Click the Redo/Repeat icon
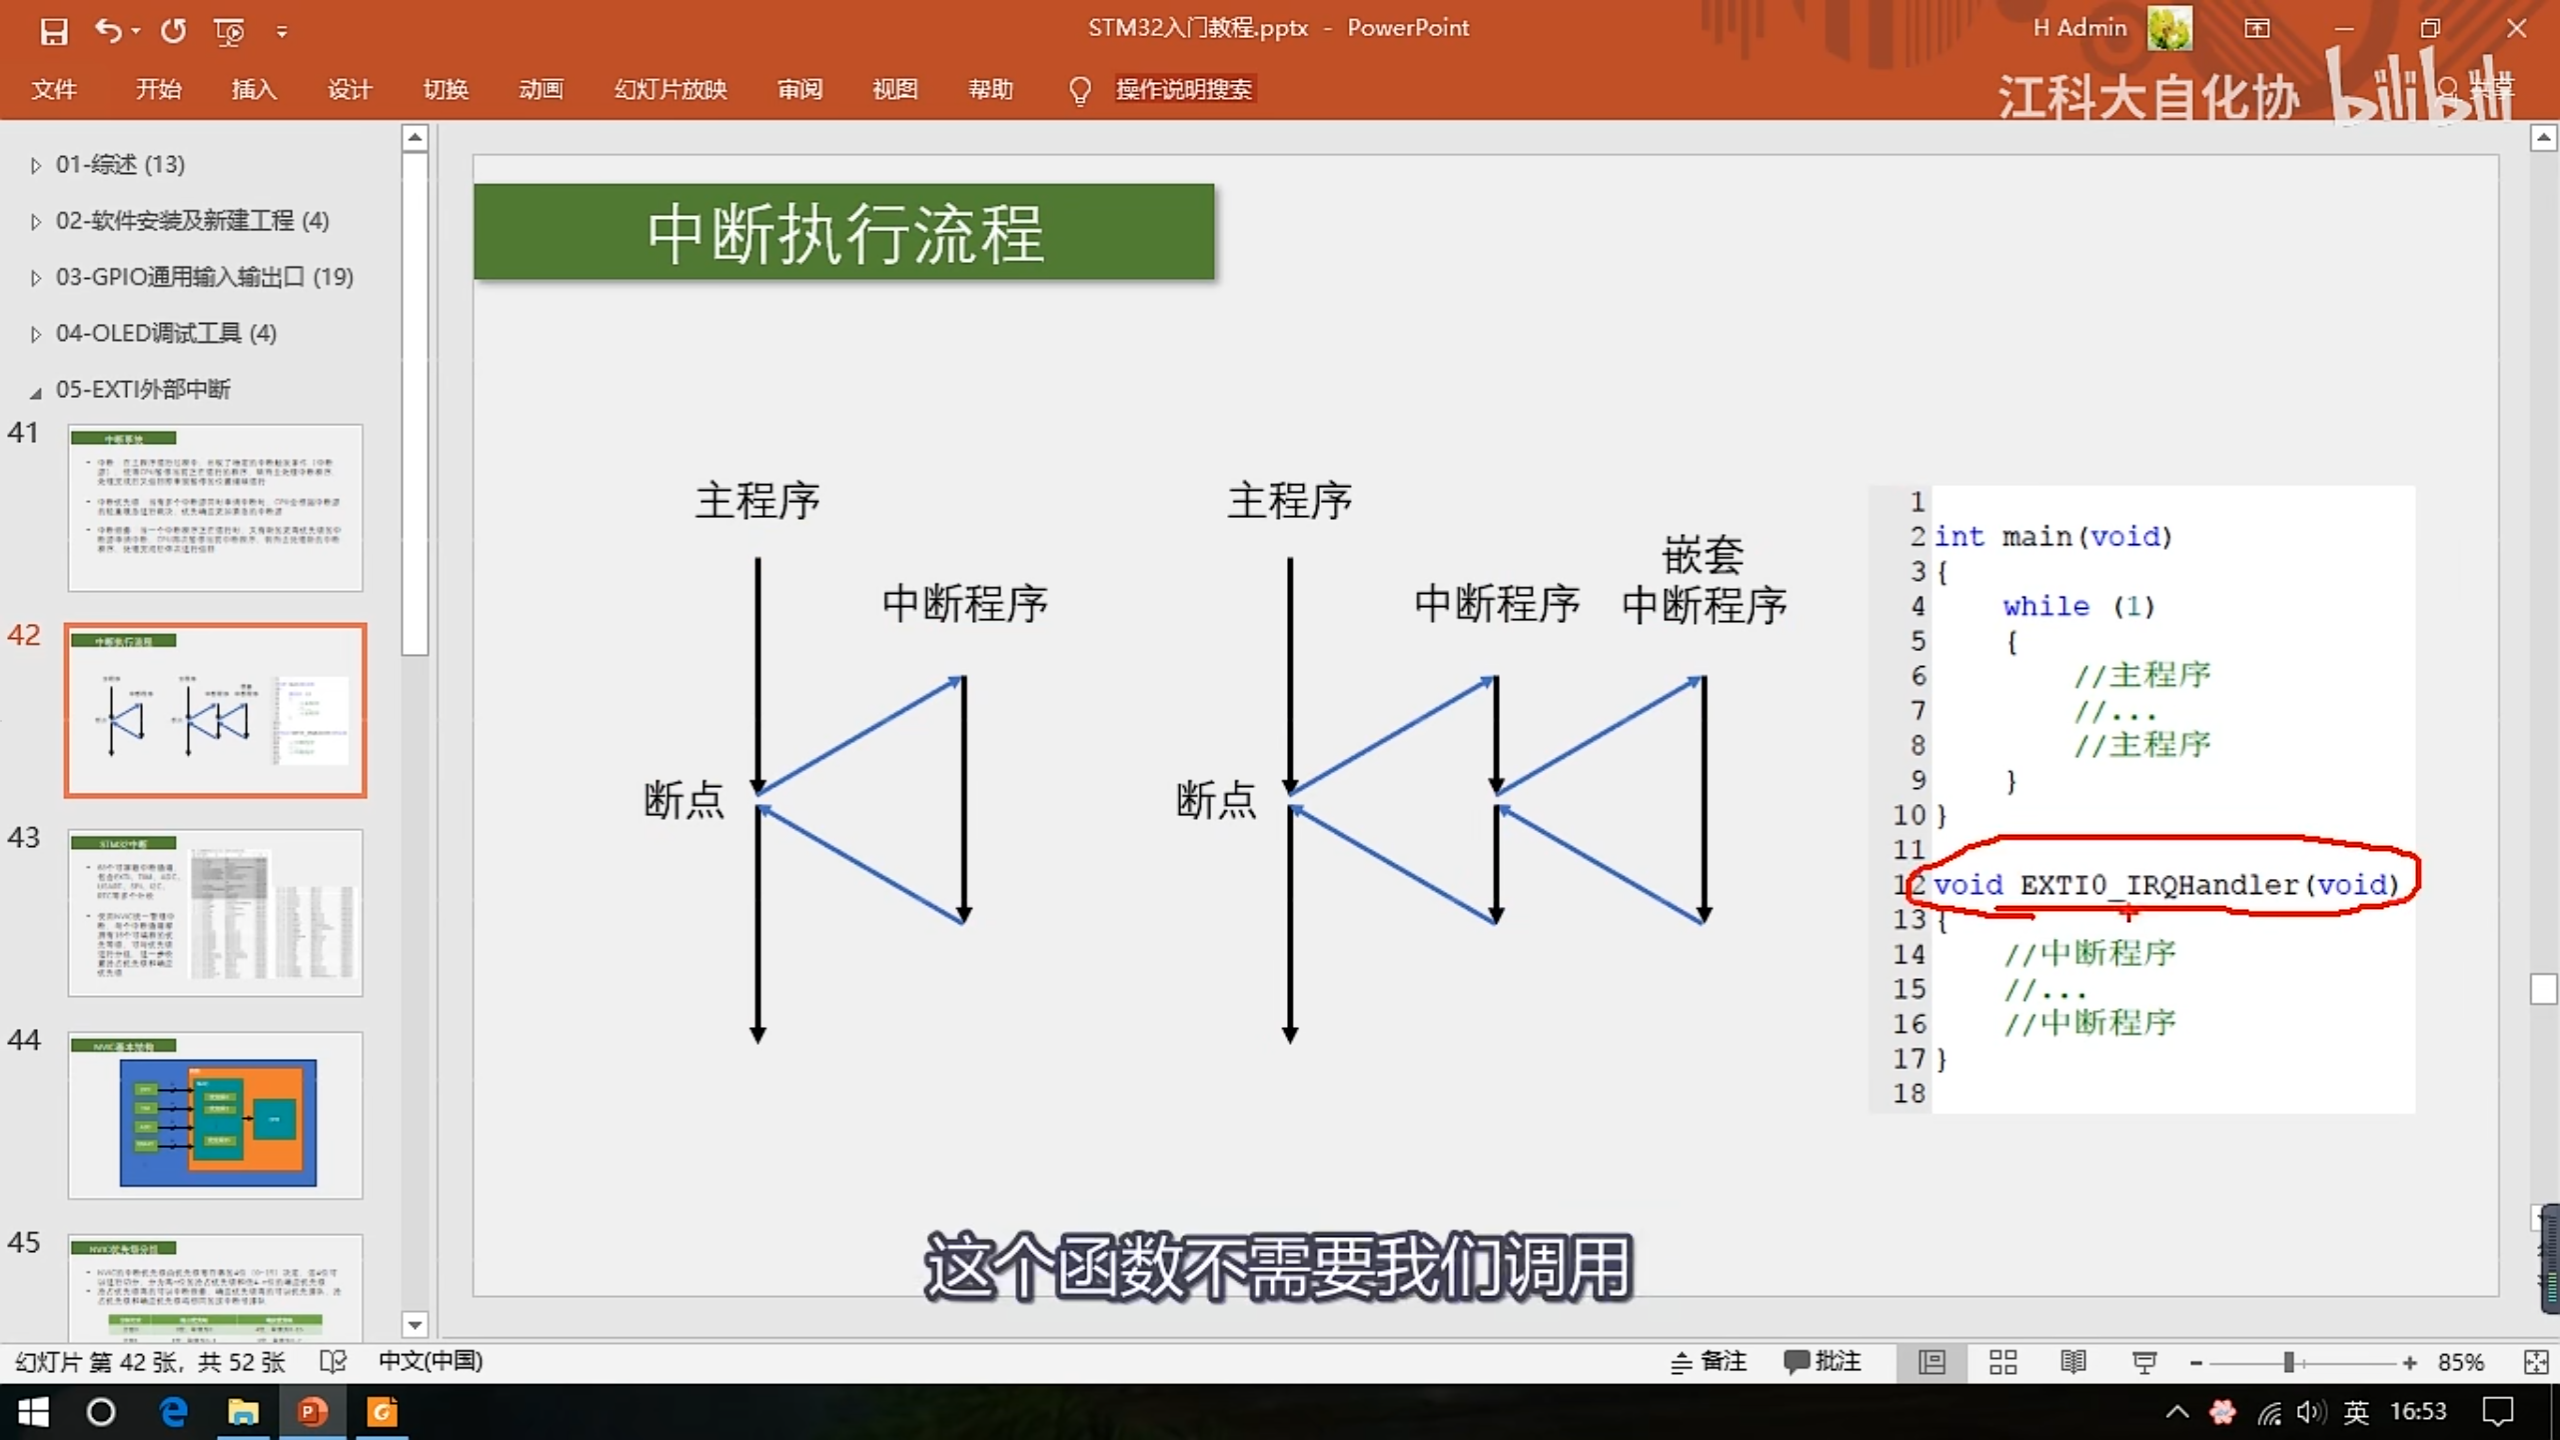Screen dimensions: 2560x1440 174,31
